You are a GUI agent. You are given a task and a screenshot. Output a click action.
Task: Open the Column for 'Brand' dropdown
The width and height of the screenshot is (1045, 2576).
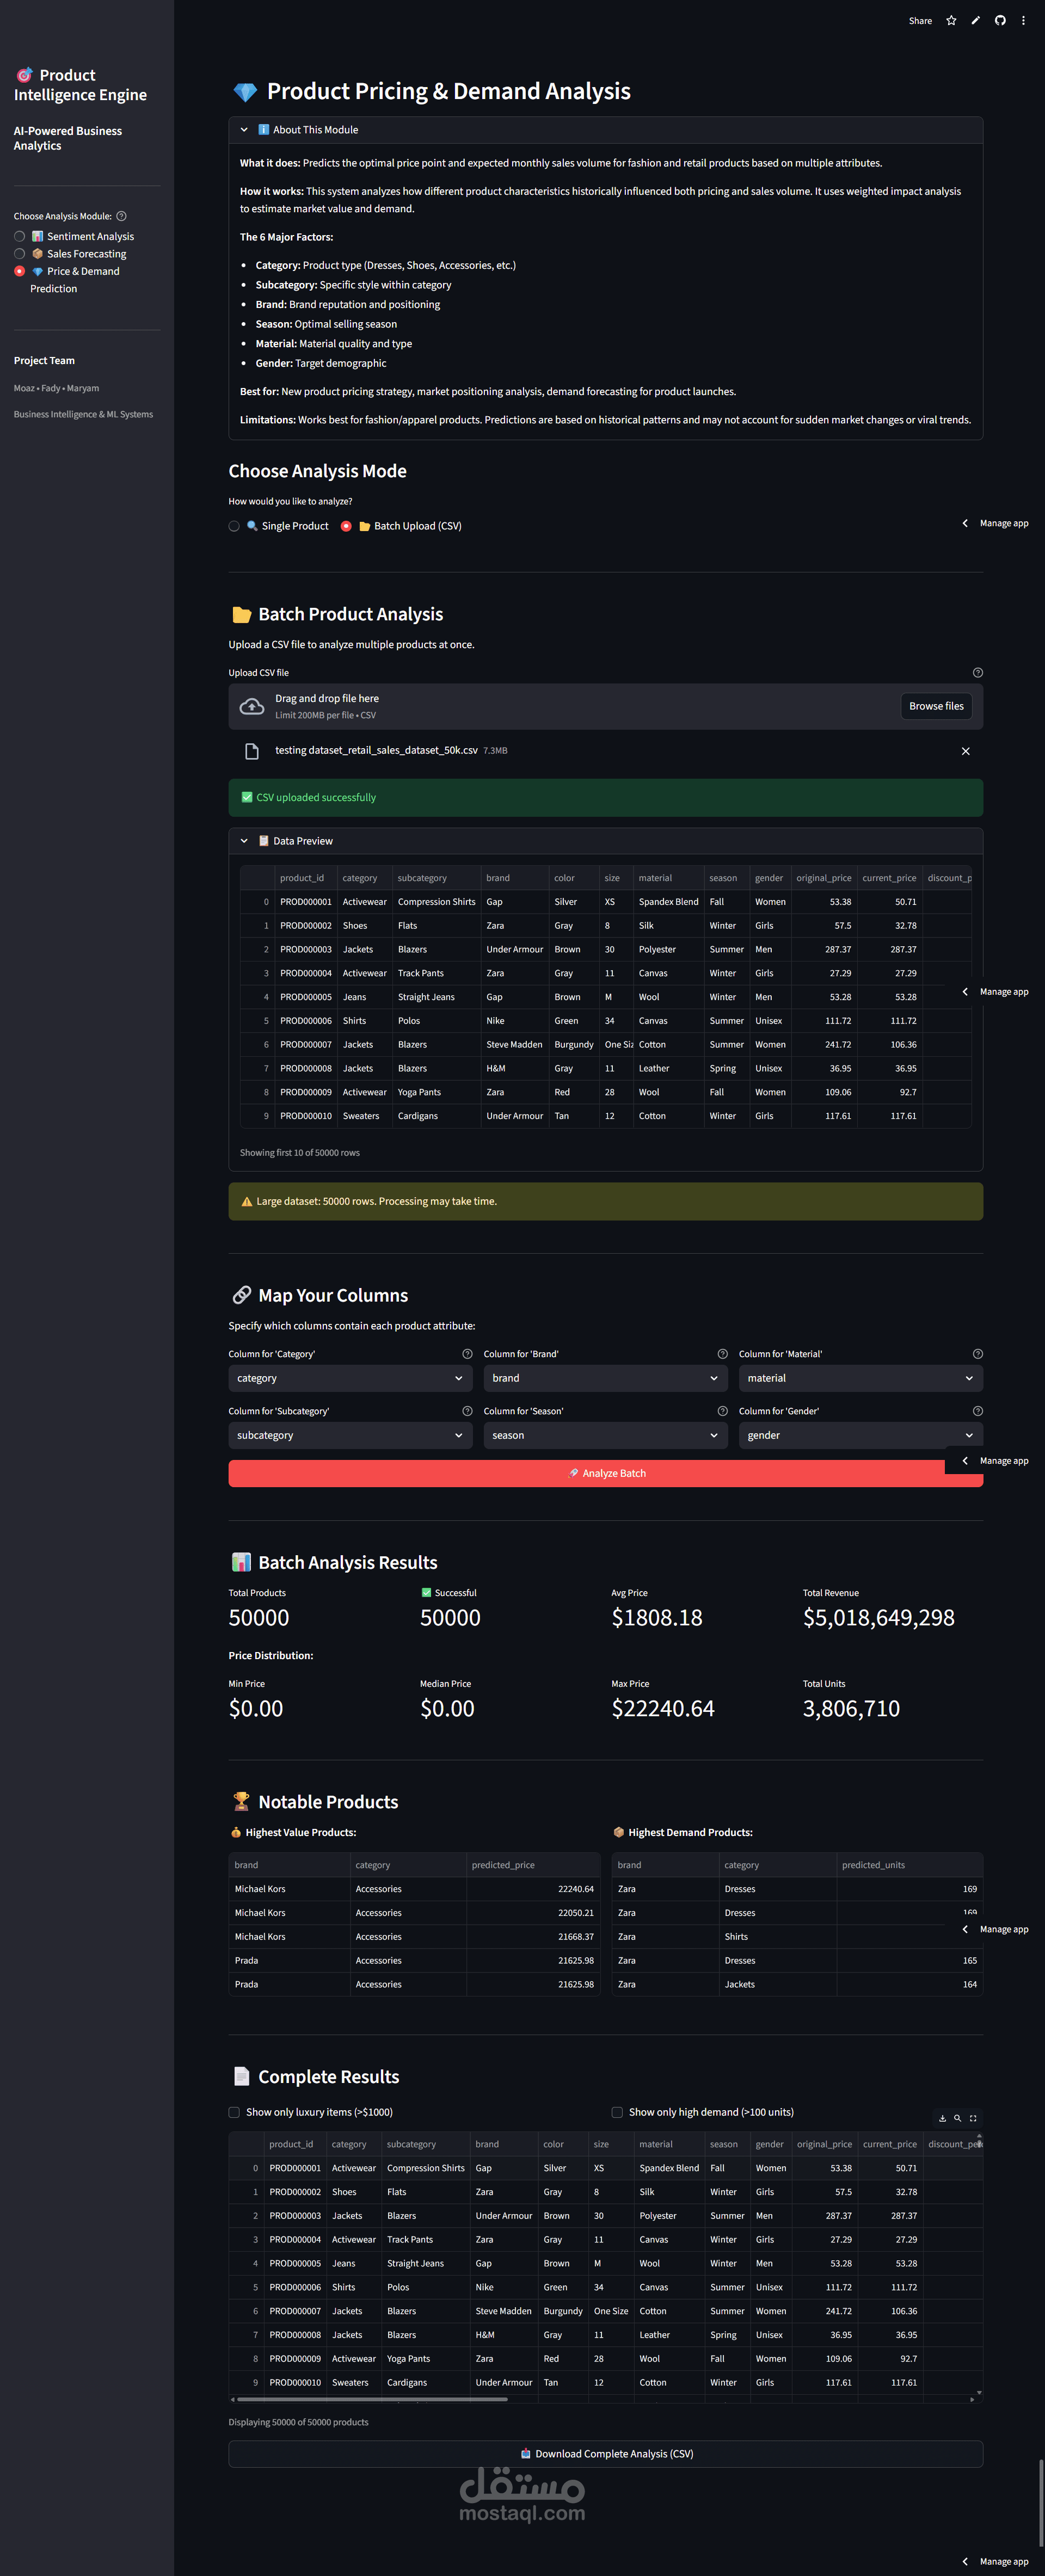pos(605,1378)
